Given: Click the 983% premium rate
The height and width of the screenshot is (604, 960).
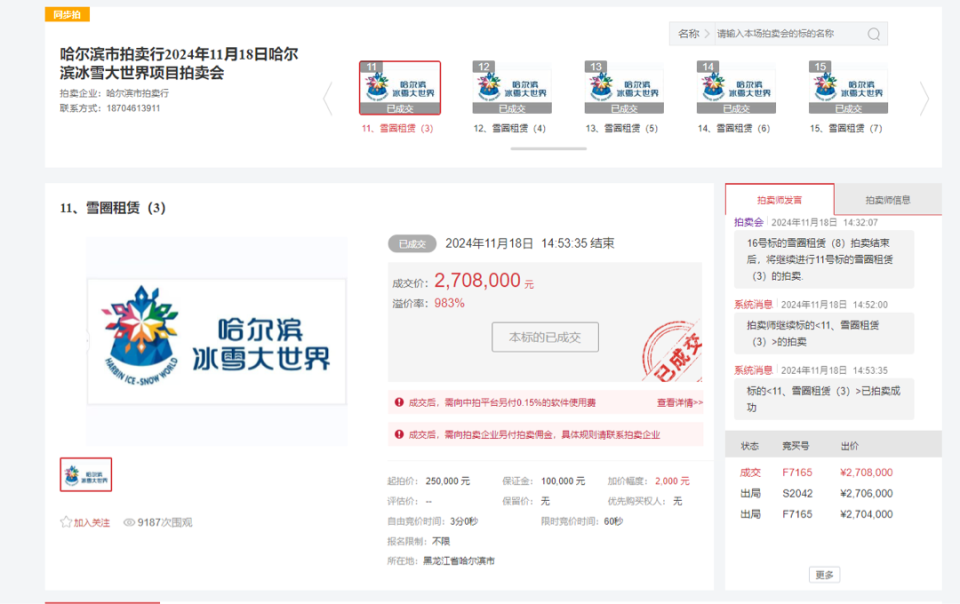Looking at the screenshot, I should click(x=449, y=303).
